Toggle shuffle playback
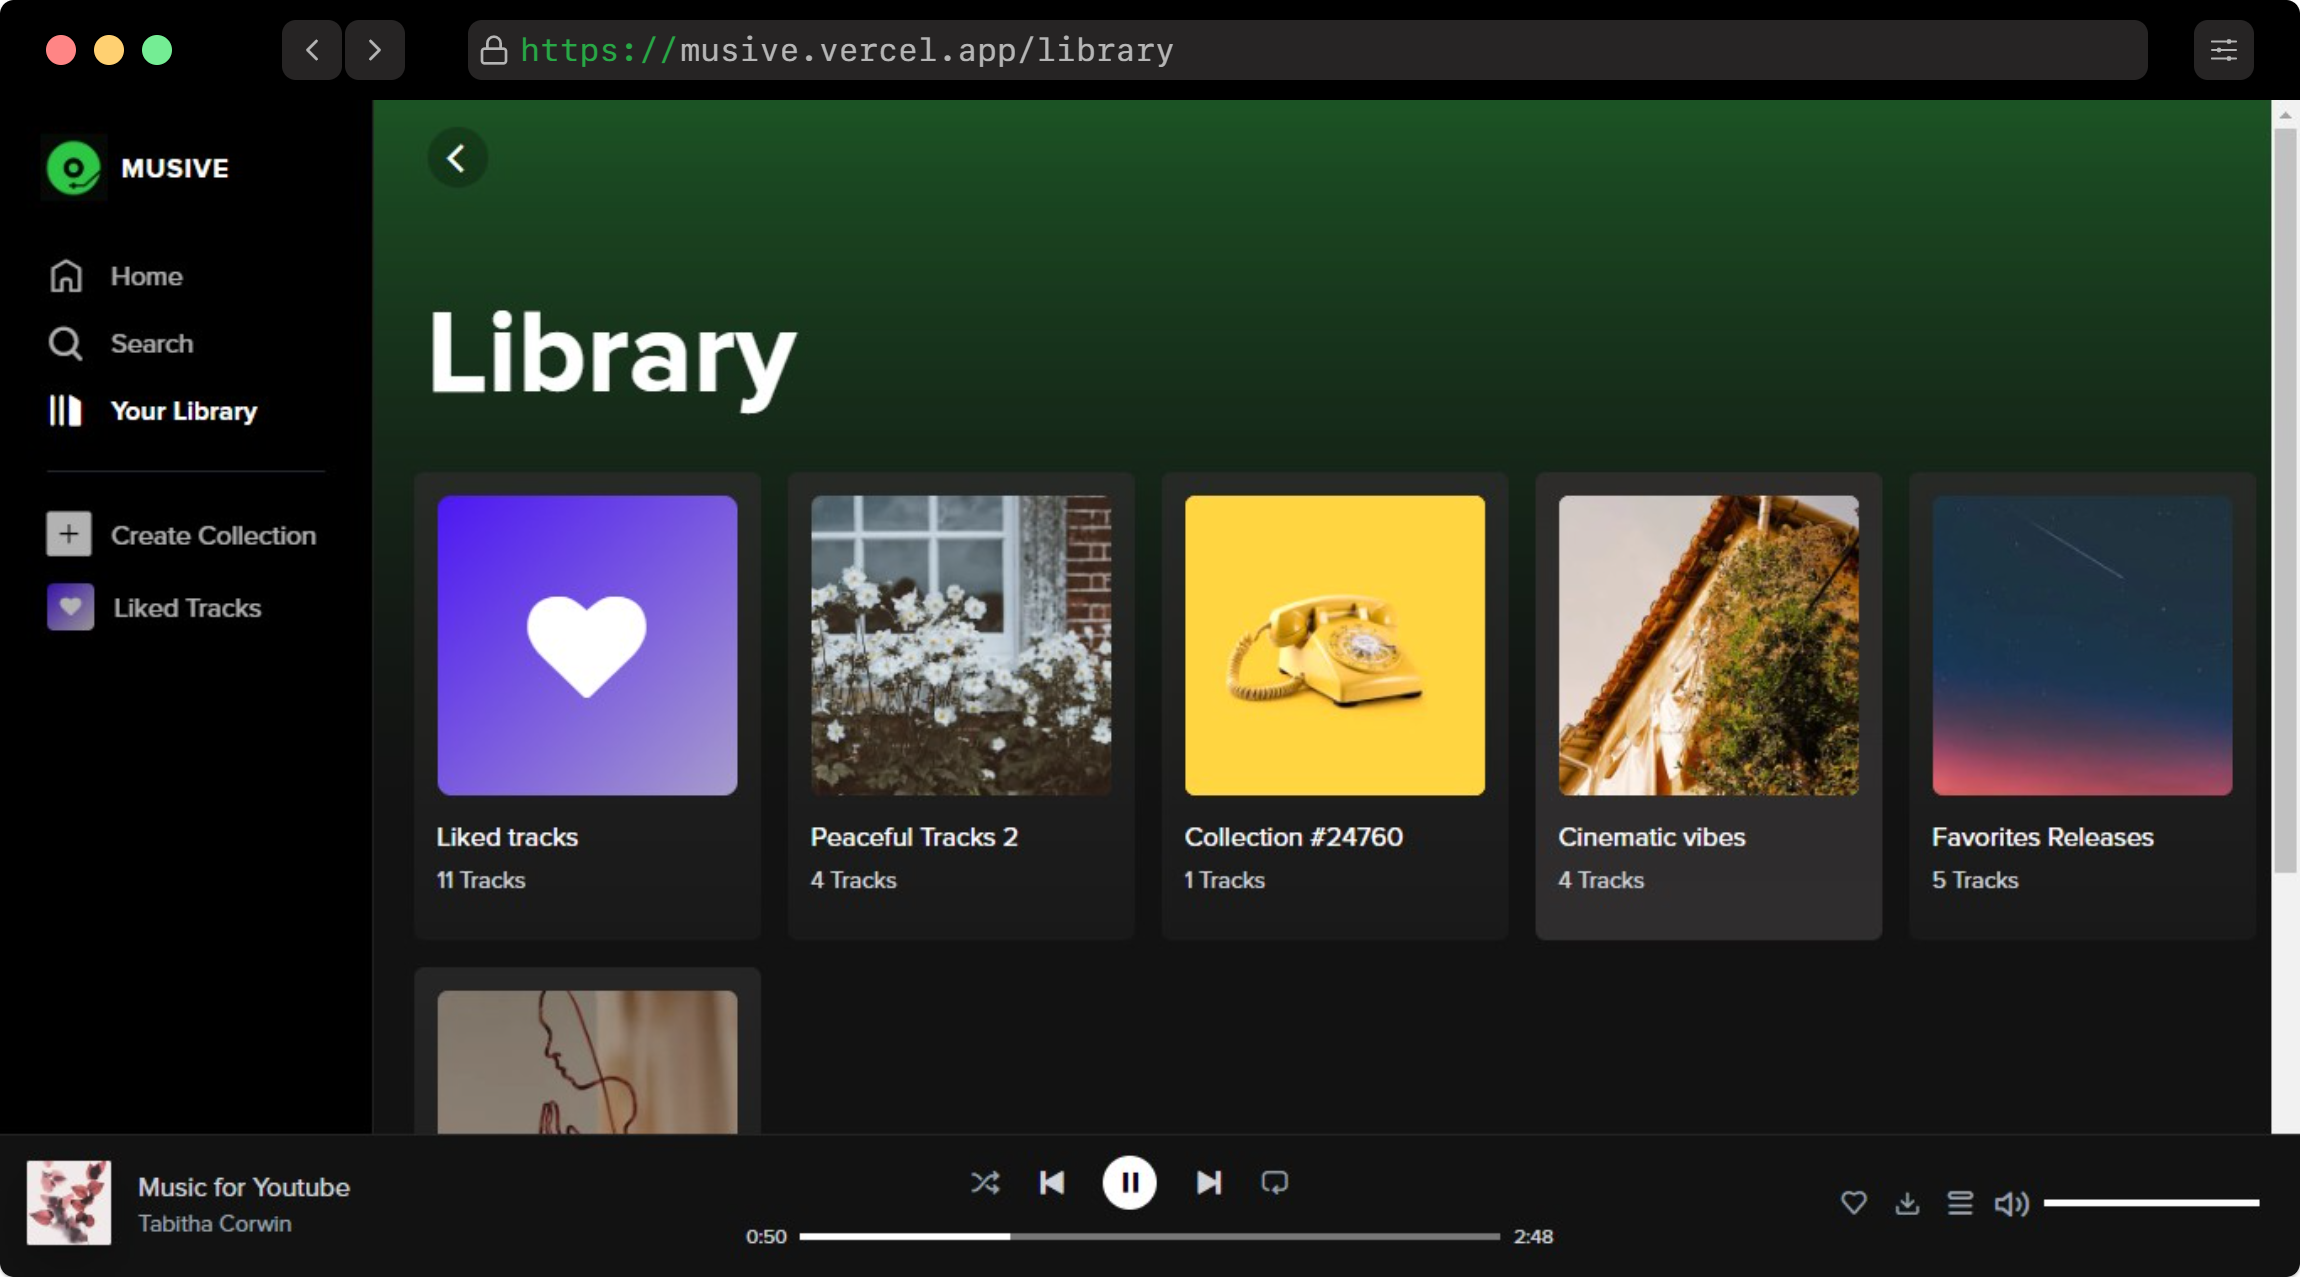Image resolution: width=2300 pixels, height=1277 pixels. coord(984,1183)
